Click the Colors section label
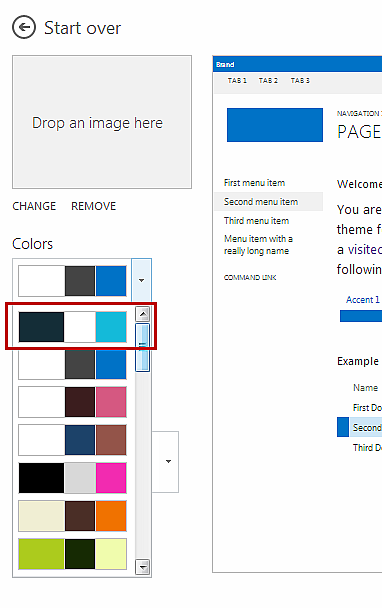Viewport: 382px width, 608px height. (x=33, y=244)
